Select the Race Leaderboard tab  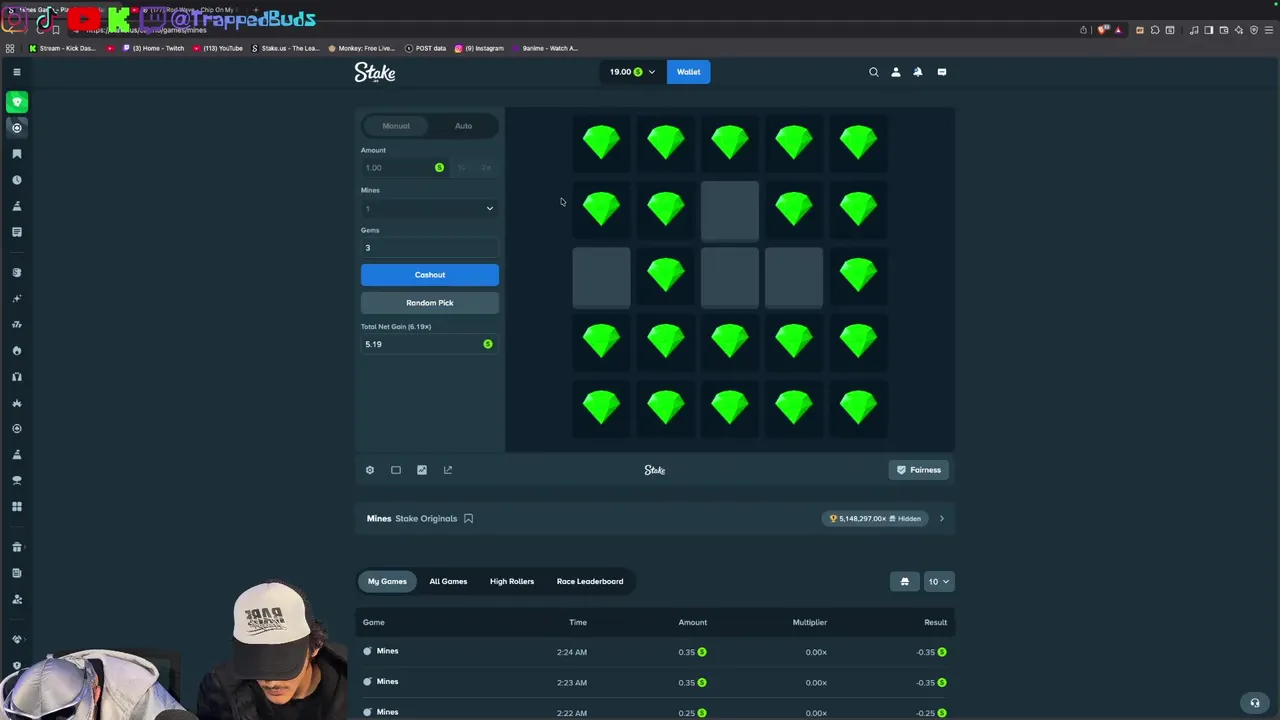click(590, 582)
